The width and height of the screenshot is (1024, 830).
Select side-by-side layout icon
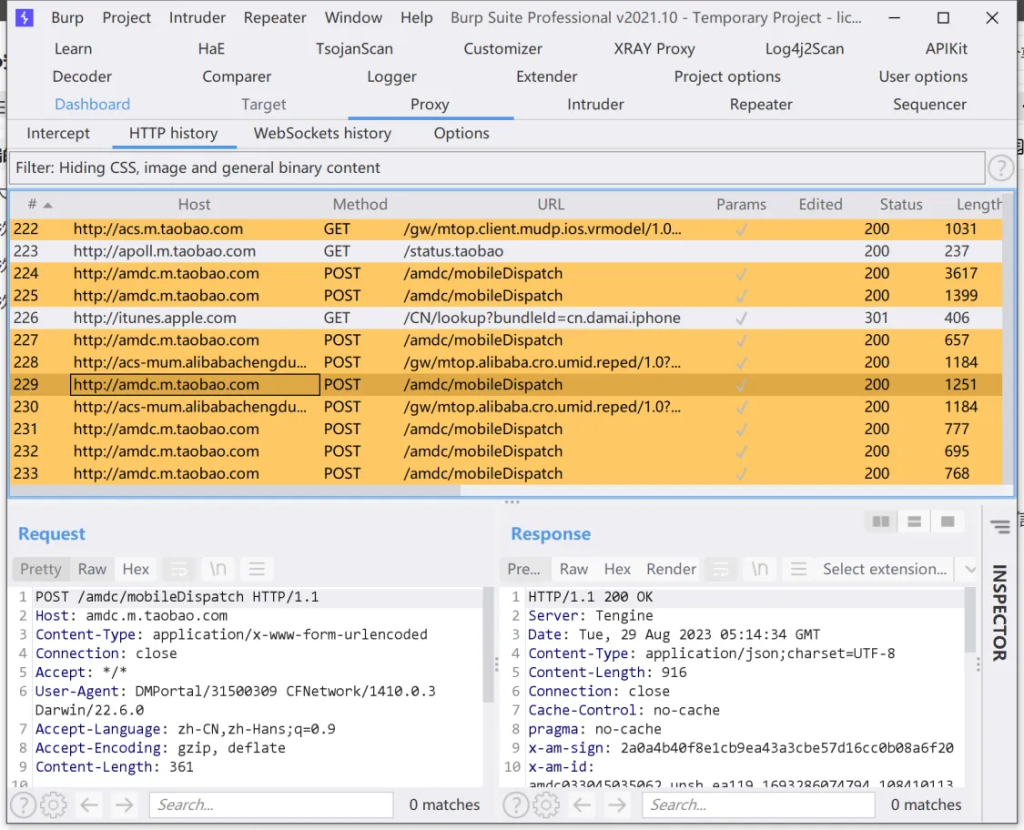[881, 522]
